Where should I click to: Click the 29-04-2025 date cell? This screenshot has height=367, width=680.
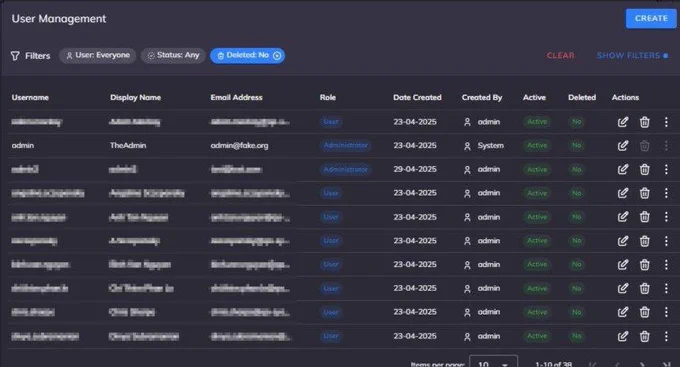415,169
